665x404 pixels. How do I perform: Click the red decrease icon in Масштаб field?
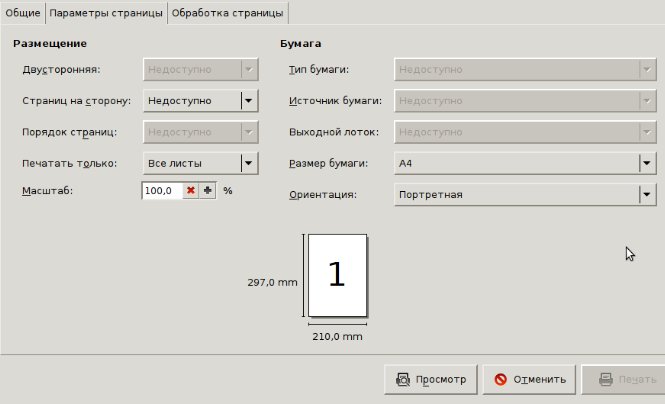click(x=190, y=191)
